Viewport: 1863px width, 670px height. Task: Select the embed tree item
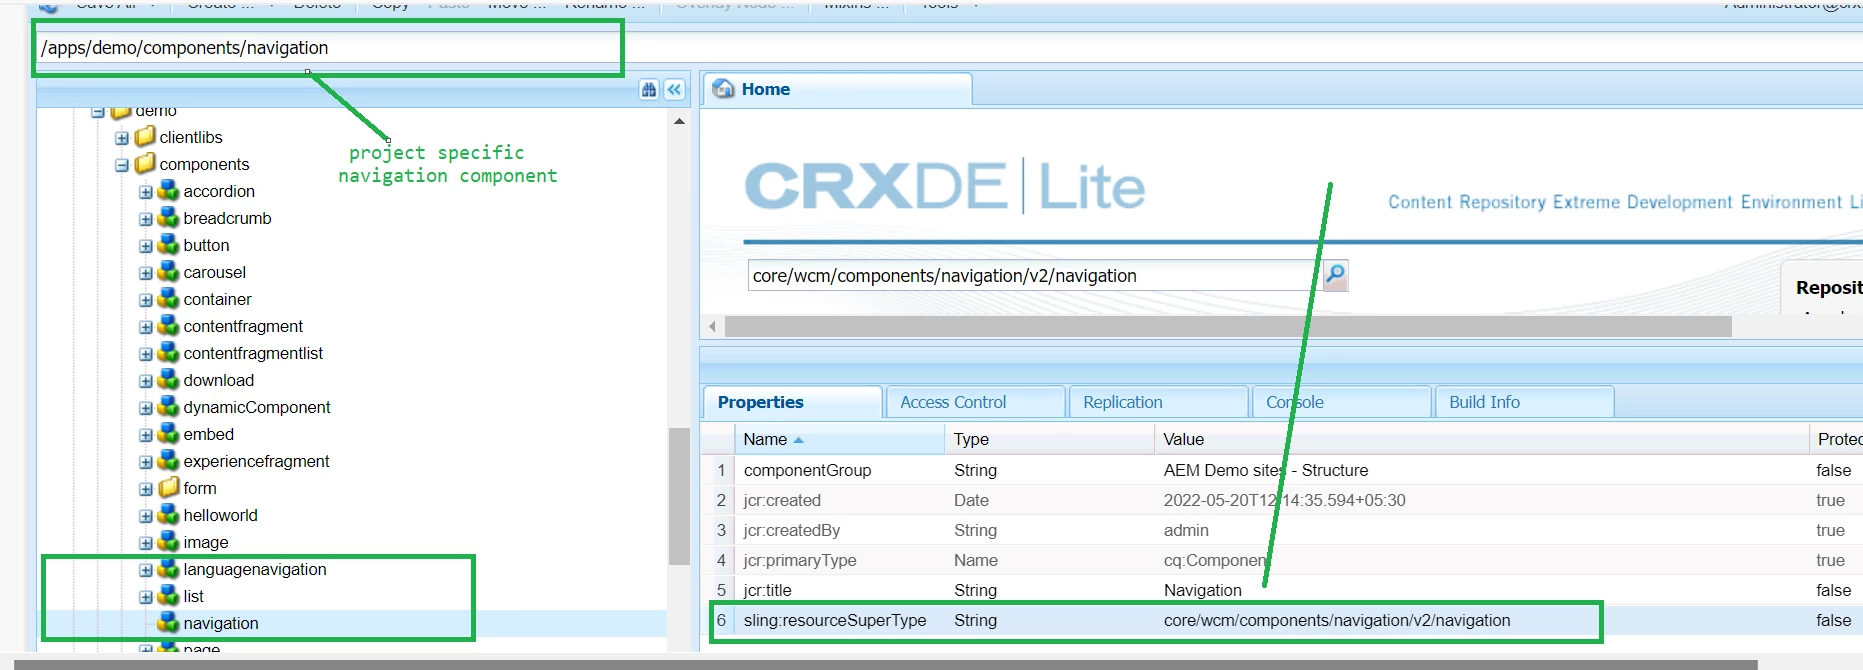click(208, 434)
